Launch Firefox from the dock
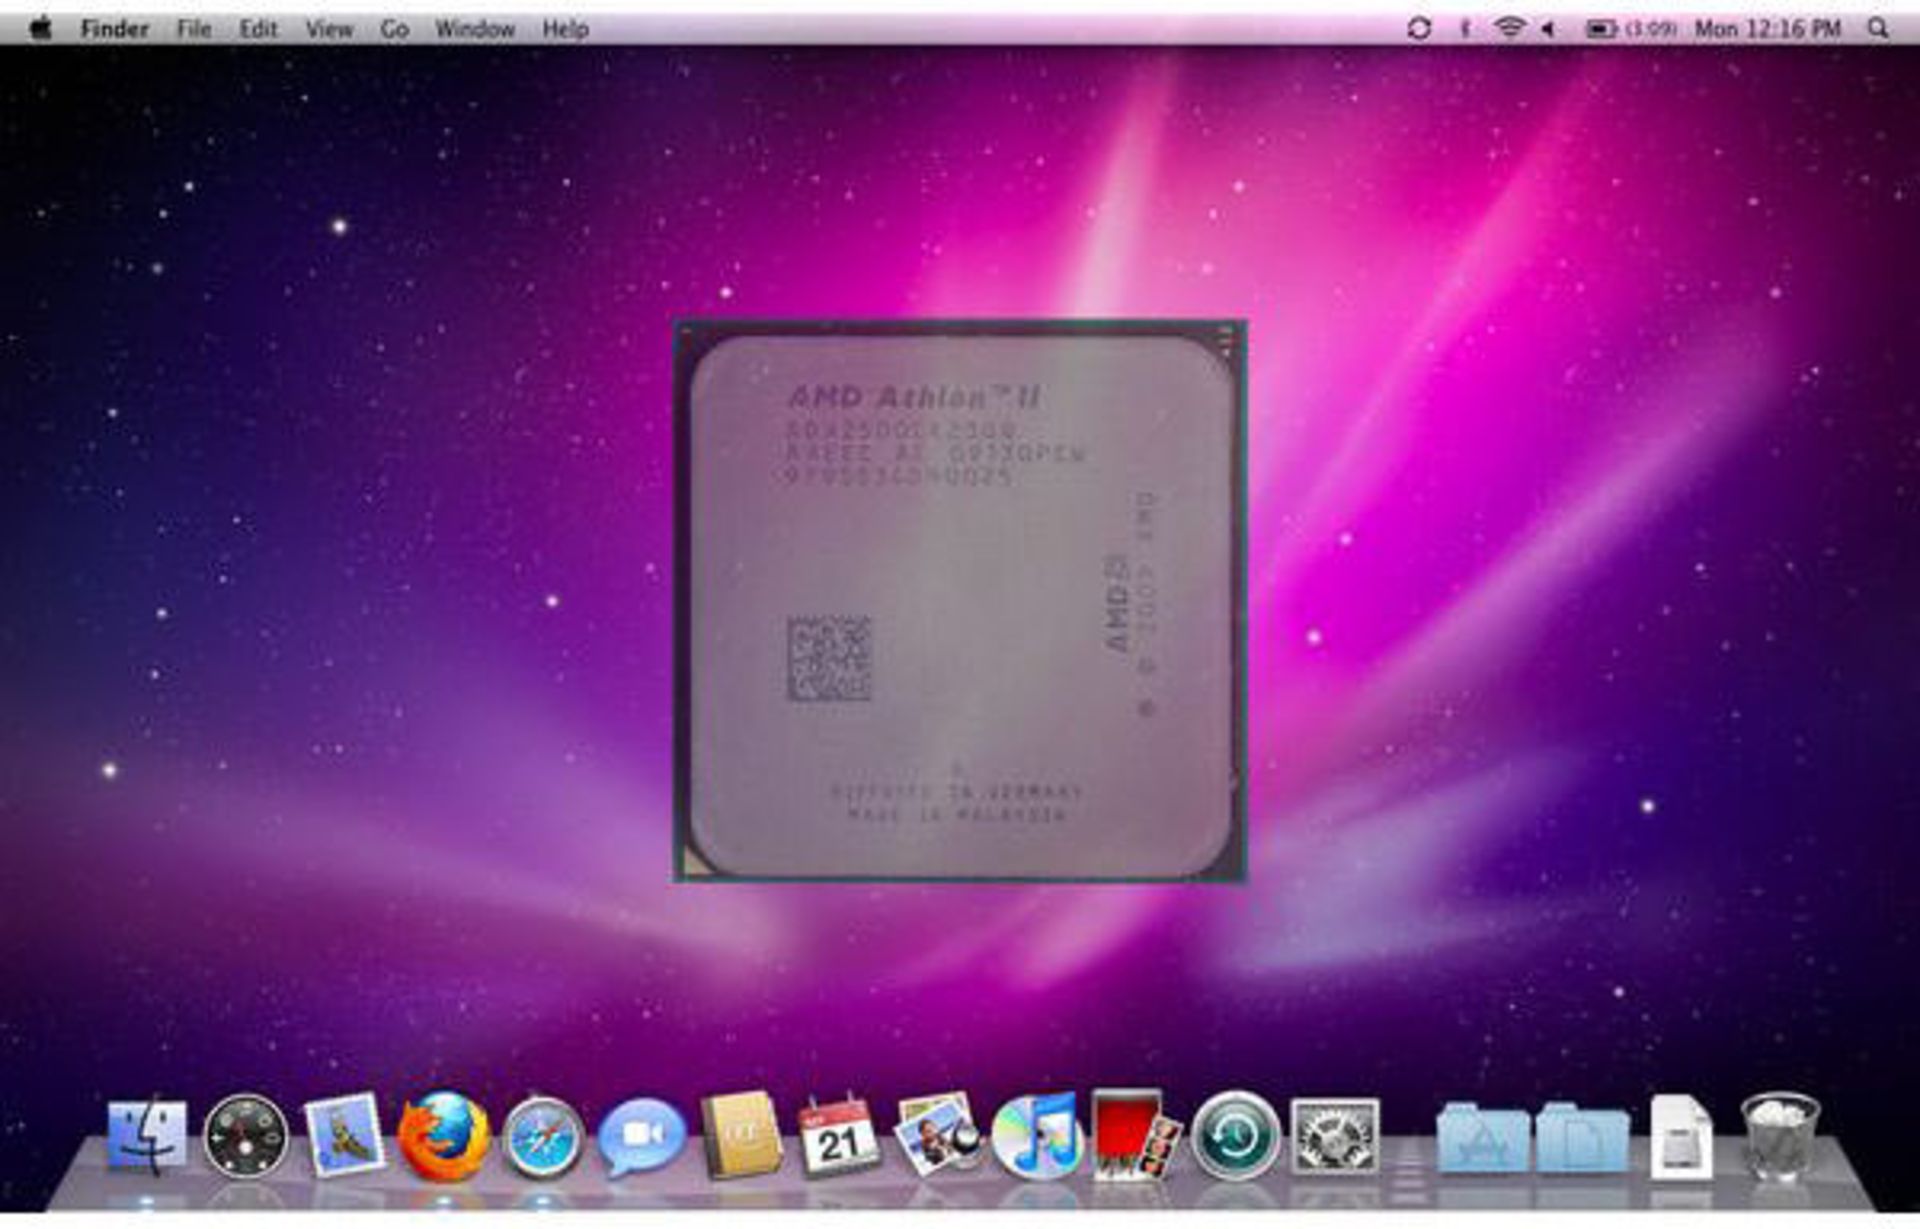This screenshot has height=1229, width=1920. pos(444,1136)
